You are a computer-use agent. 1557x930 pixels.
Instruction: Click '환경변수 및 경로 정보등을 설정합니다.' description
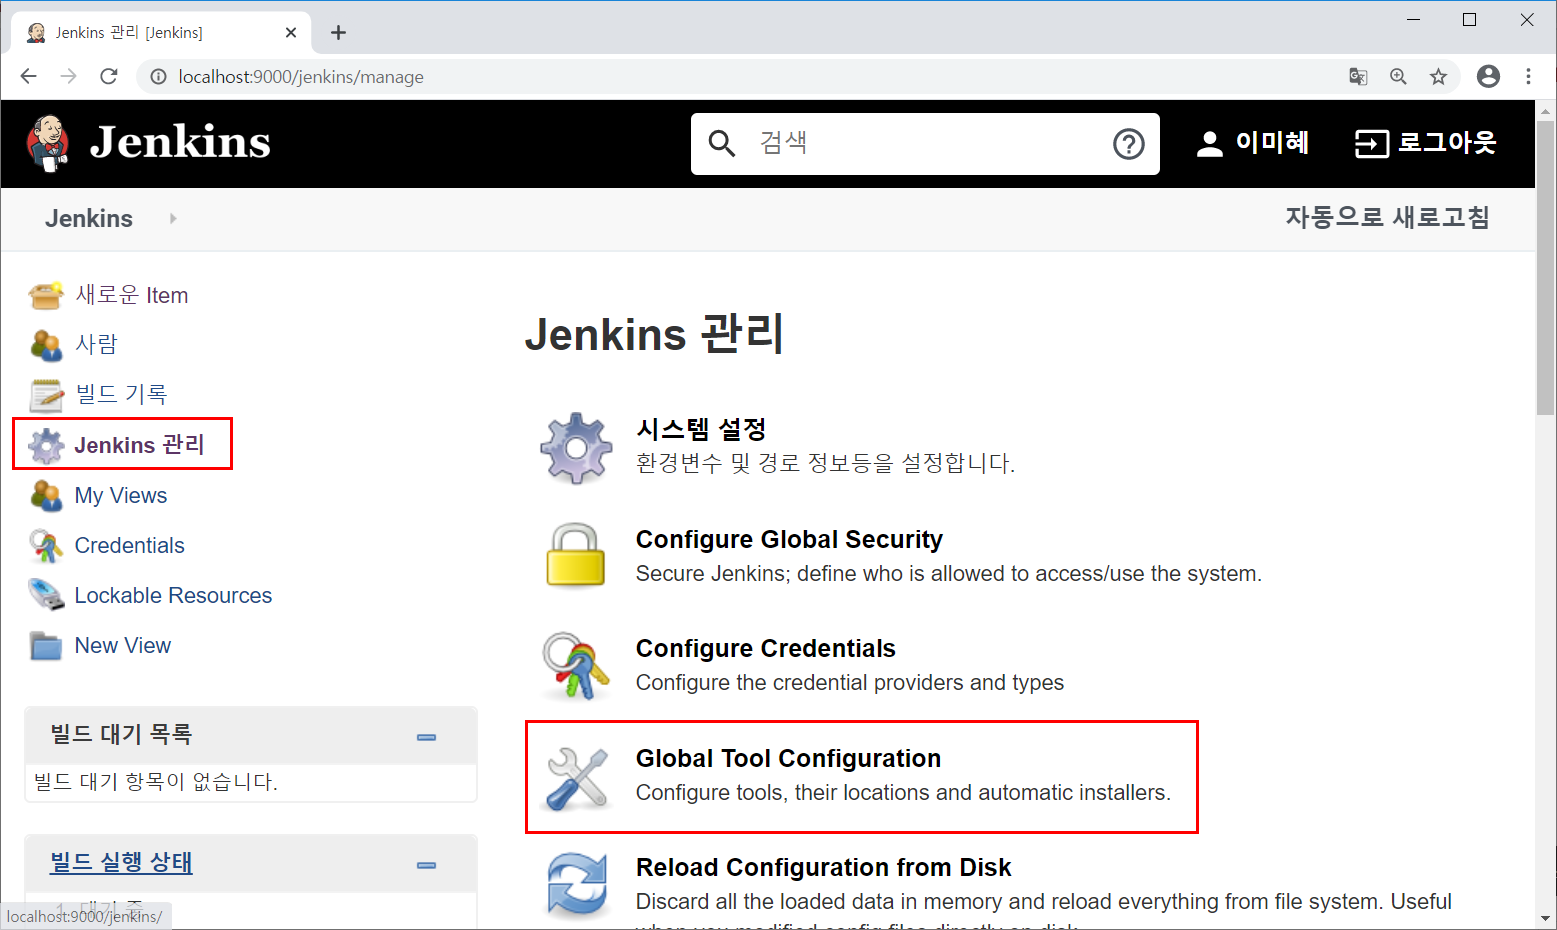[x=826, y=463]
